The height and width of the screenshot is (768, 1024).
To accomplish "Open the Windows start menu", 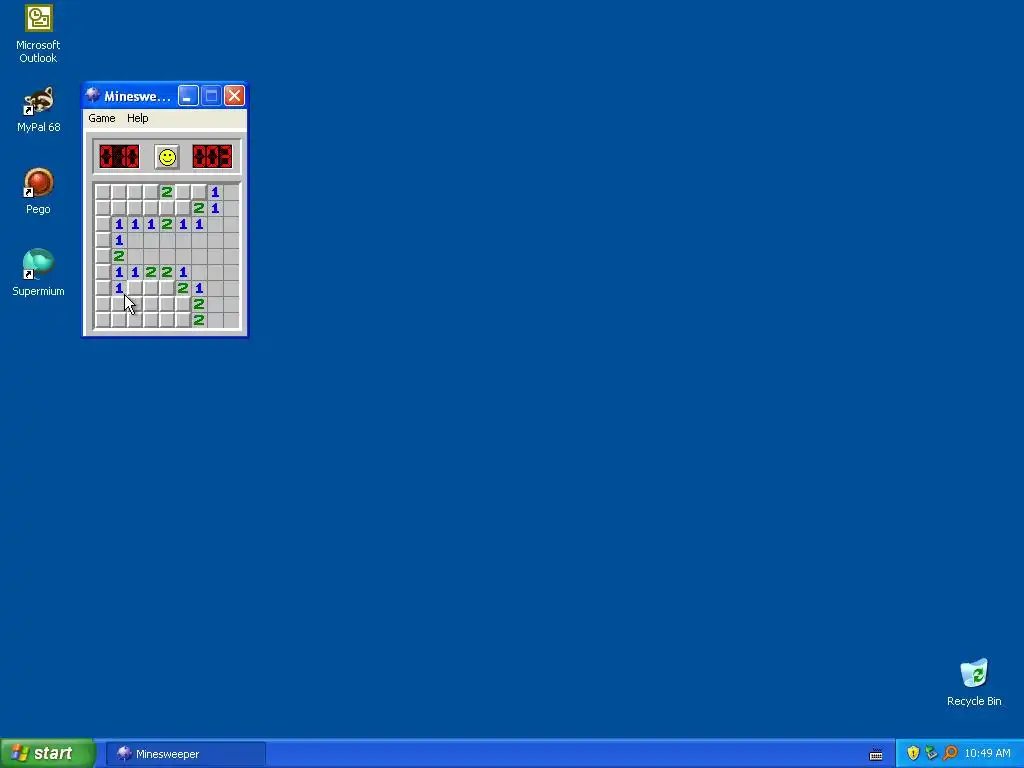I will coord(47,754).
